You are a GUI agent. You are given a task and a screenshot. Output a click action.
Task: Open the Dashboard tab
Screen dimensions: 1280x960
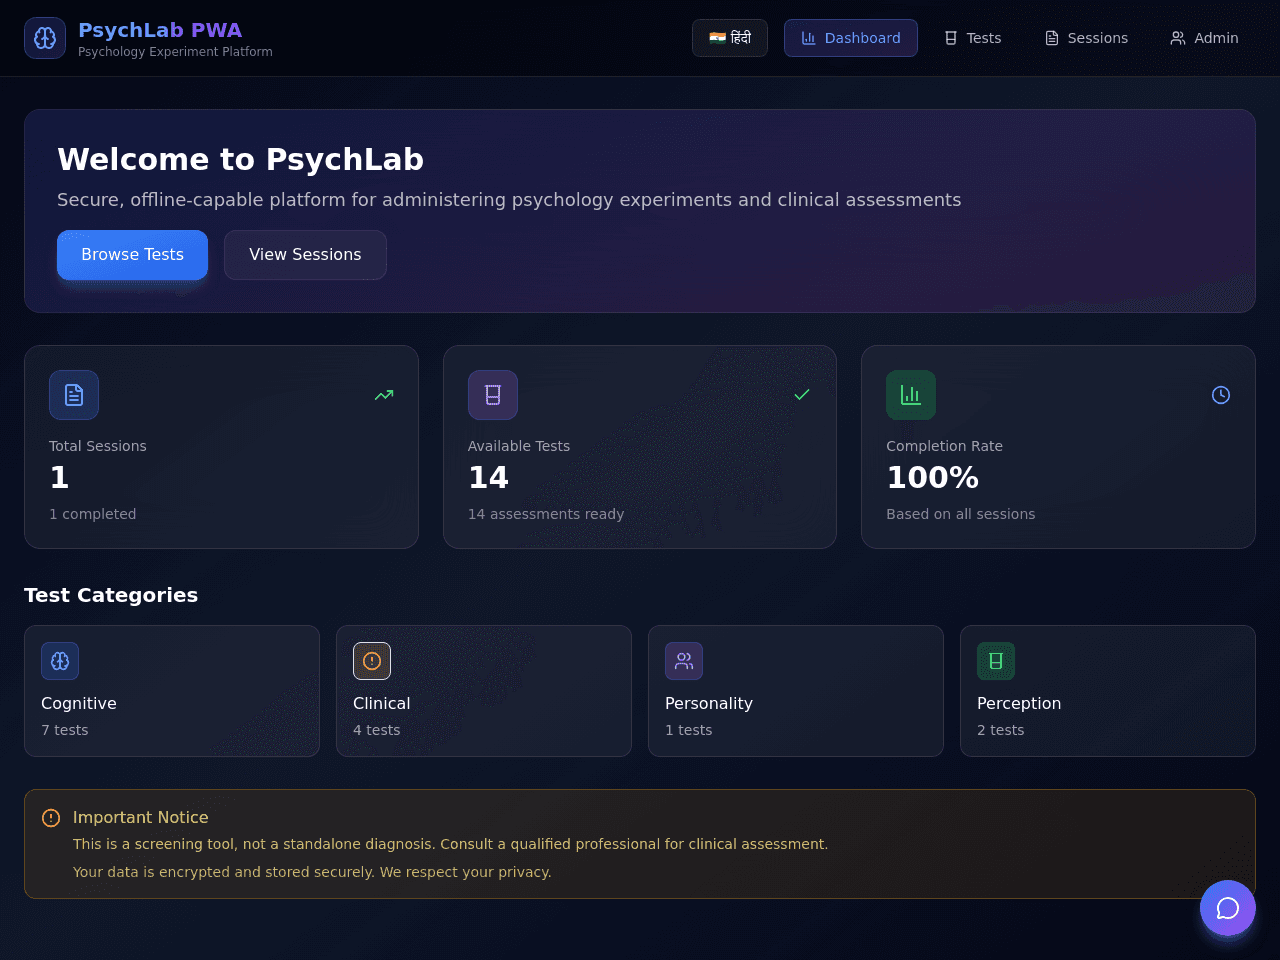(851, 38)
